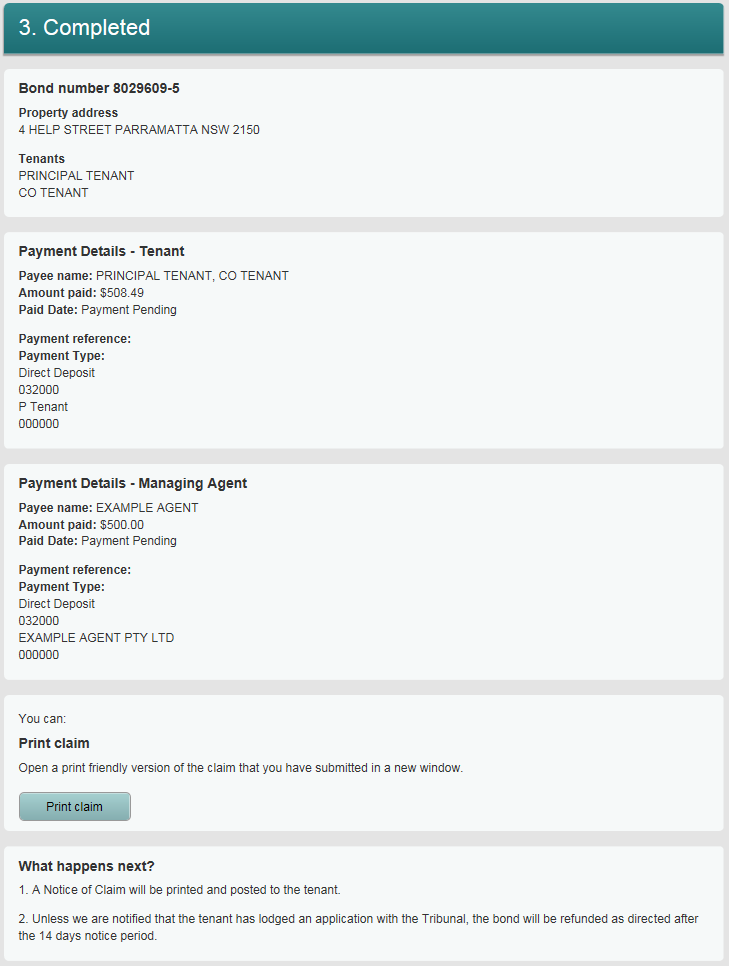The width and height of the screenshot is (729, 966).
Task: Select PRINCIPAL TENANT in the Tenants list
Action: (x=76, y=175)
